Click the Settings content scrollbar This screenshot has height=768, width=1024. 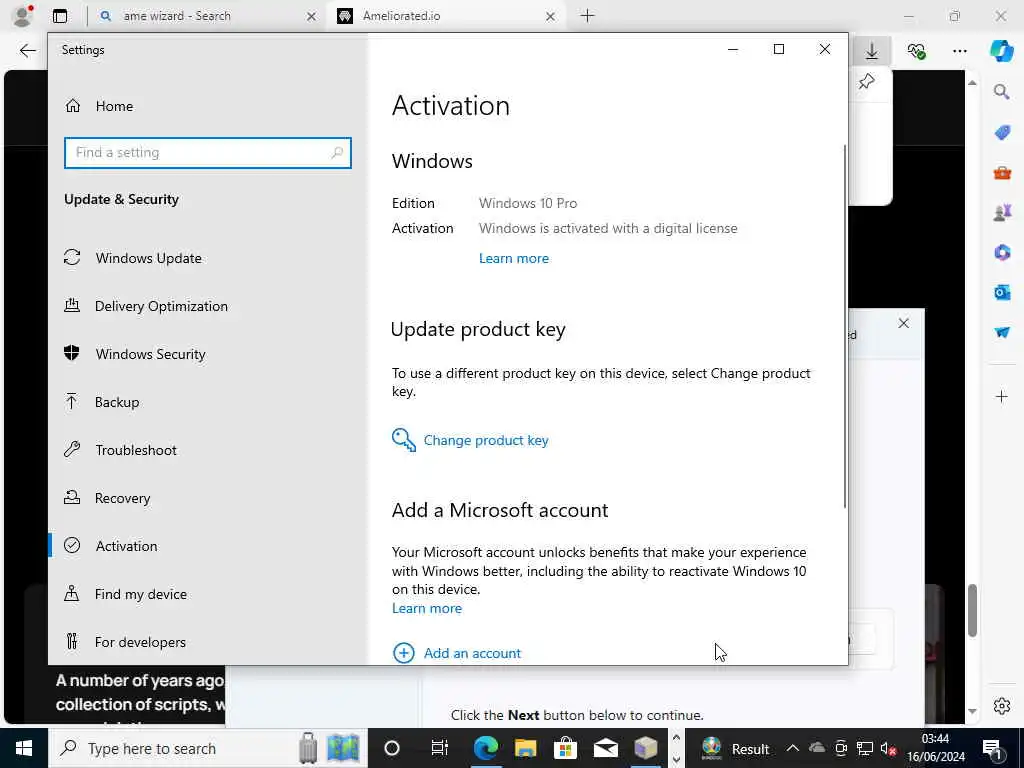(x=845, y=327)
